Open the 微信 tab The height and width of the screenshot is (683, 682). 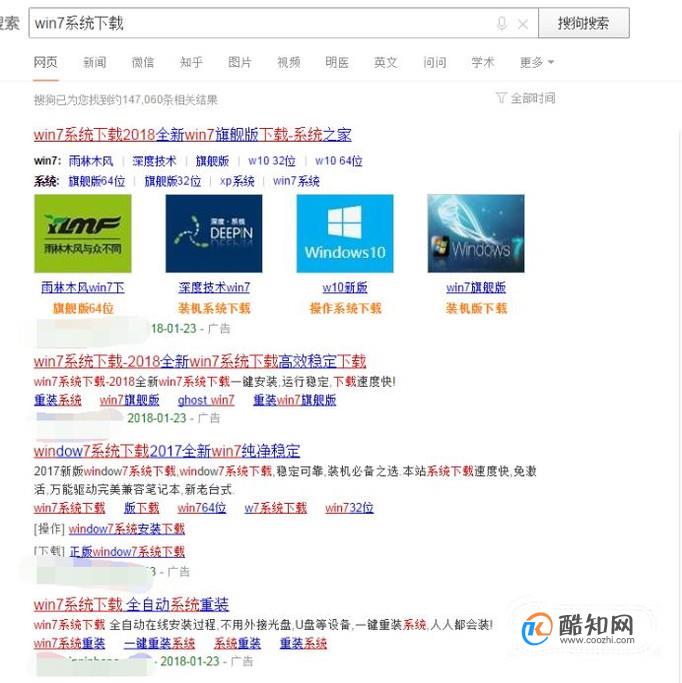point(143,62)
